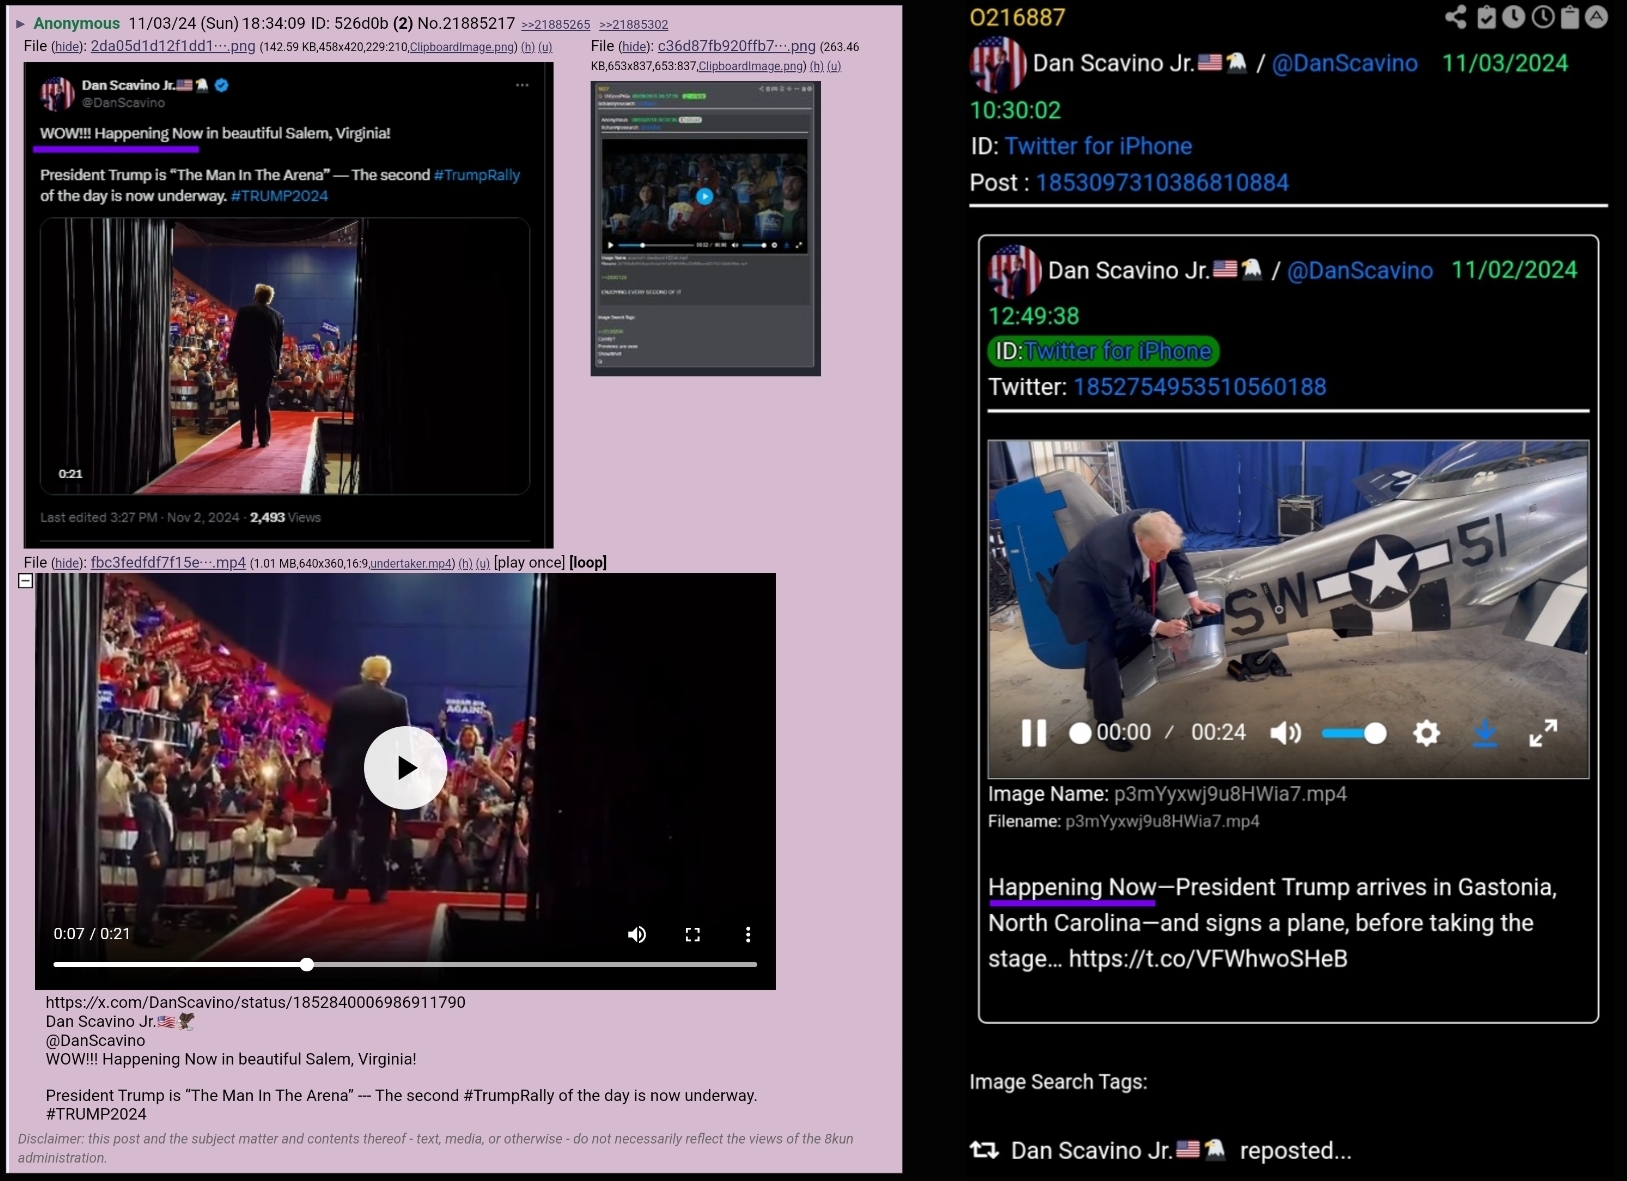Viewport: 1627px width, 1181px height.
Task: Open the Salem Virginia tweet screenshot thumbnail
Action: tap(288, 305)
